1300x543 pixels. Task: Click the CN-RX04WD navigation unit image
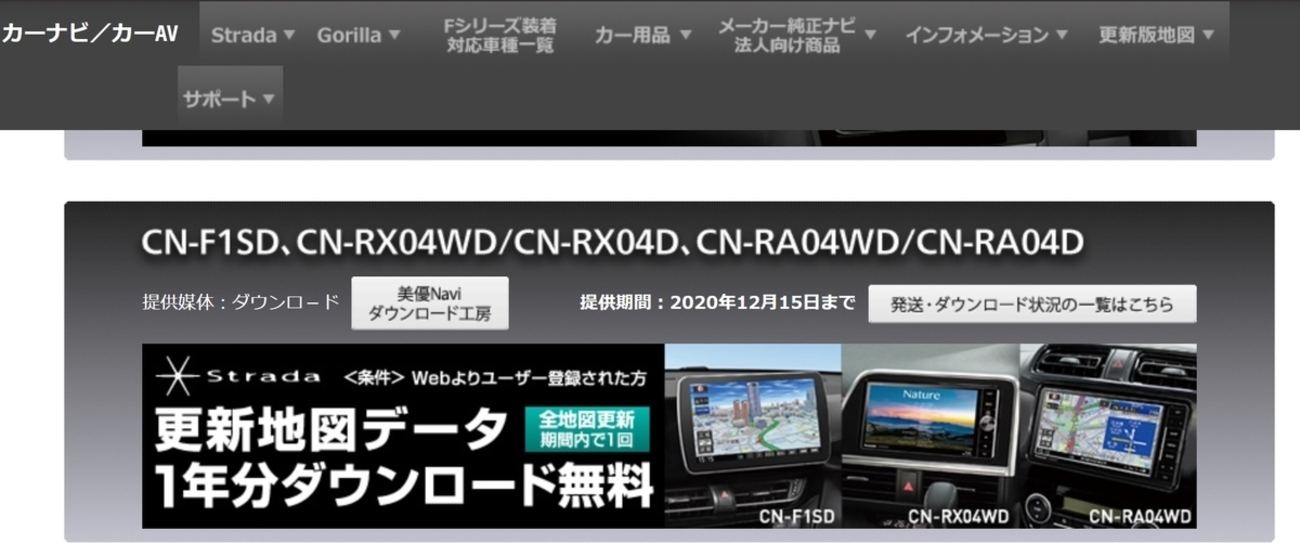pyautogui.click(x=931, y=436)
